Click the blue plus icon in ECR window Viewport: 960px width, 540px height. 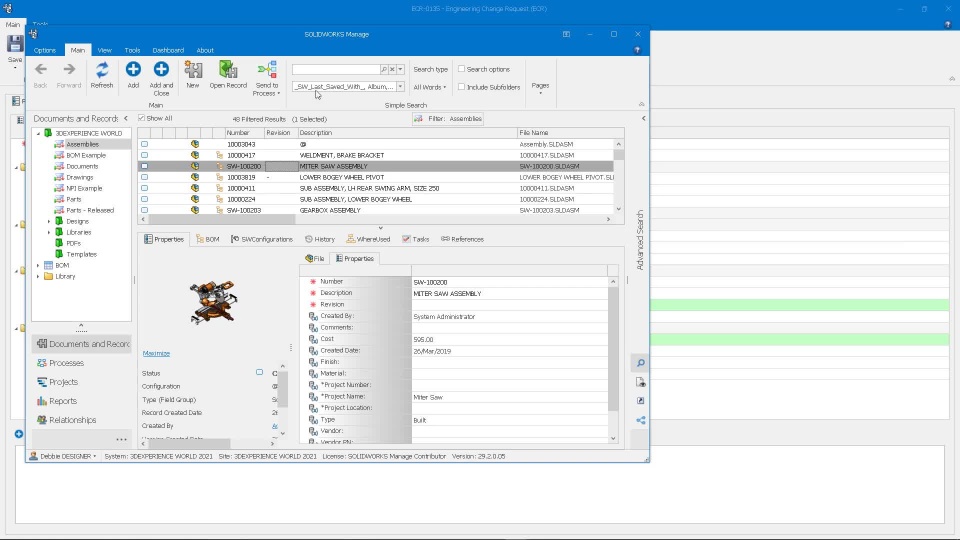(x=19, y=434)
